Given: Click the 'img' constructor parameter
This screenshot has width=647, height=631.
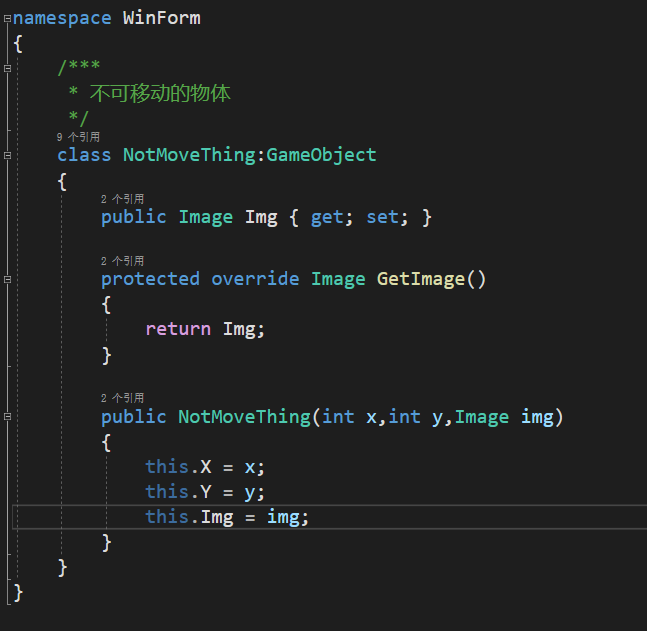Looking at the screenshot, I should point(537,417).
